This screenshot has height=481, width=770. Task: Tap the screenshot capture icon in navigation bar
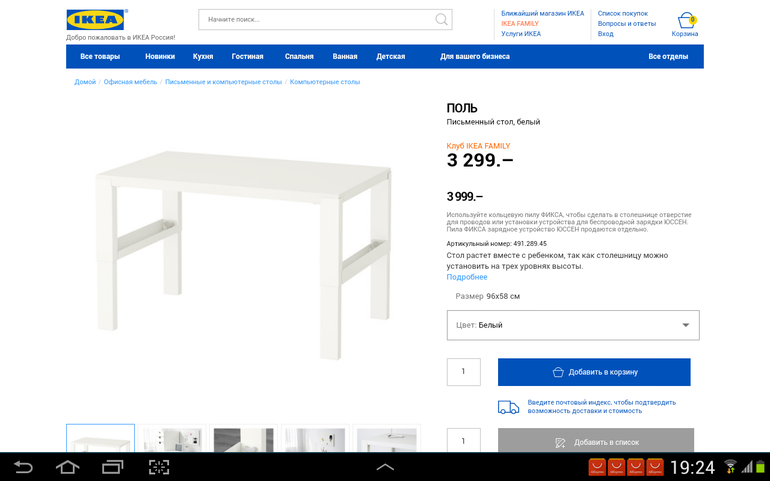[x=159, y=467]
